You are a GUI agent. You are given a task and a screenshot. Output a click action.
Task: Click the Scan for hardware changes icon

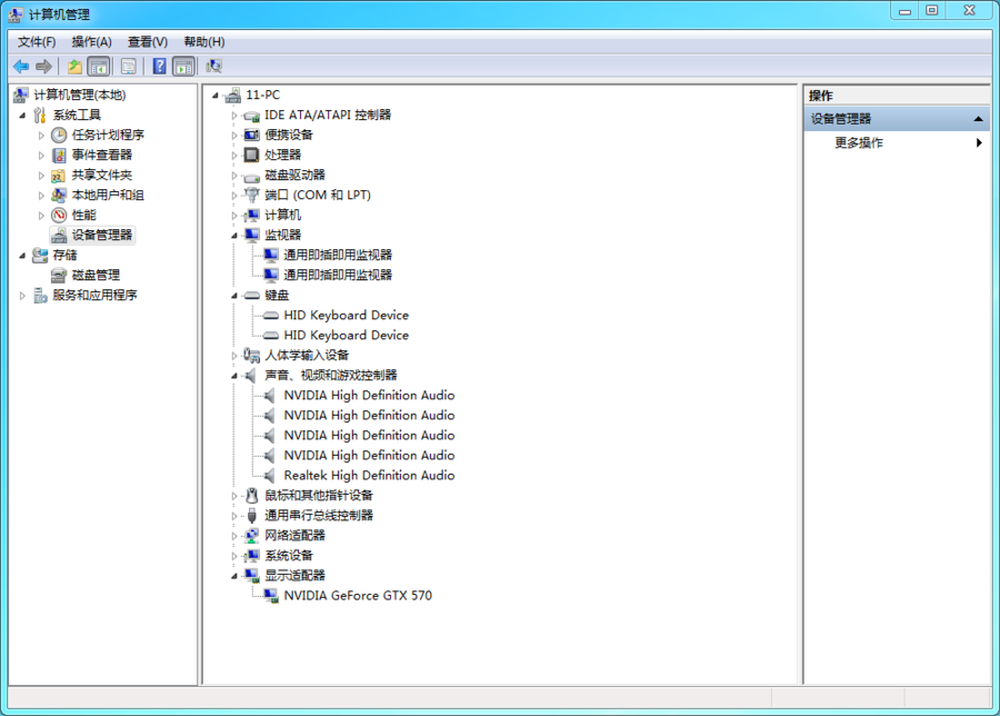[x=214, y=66]
